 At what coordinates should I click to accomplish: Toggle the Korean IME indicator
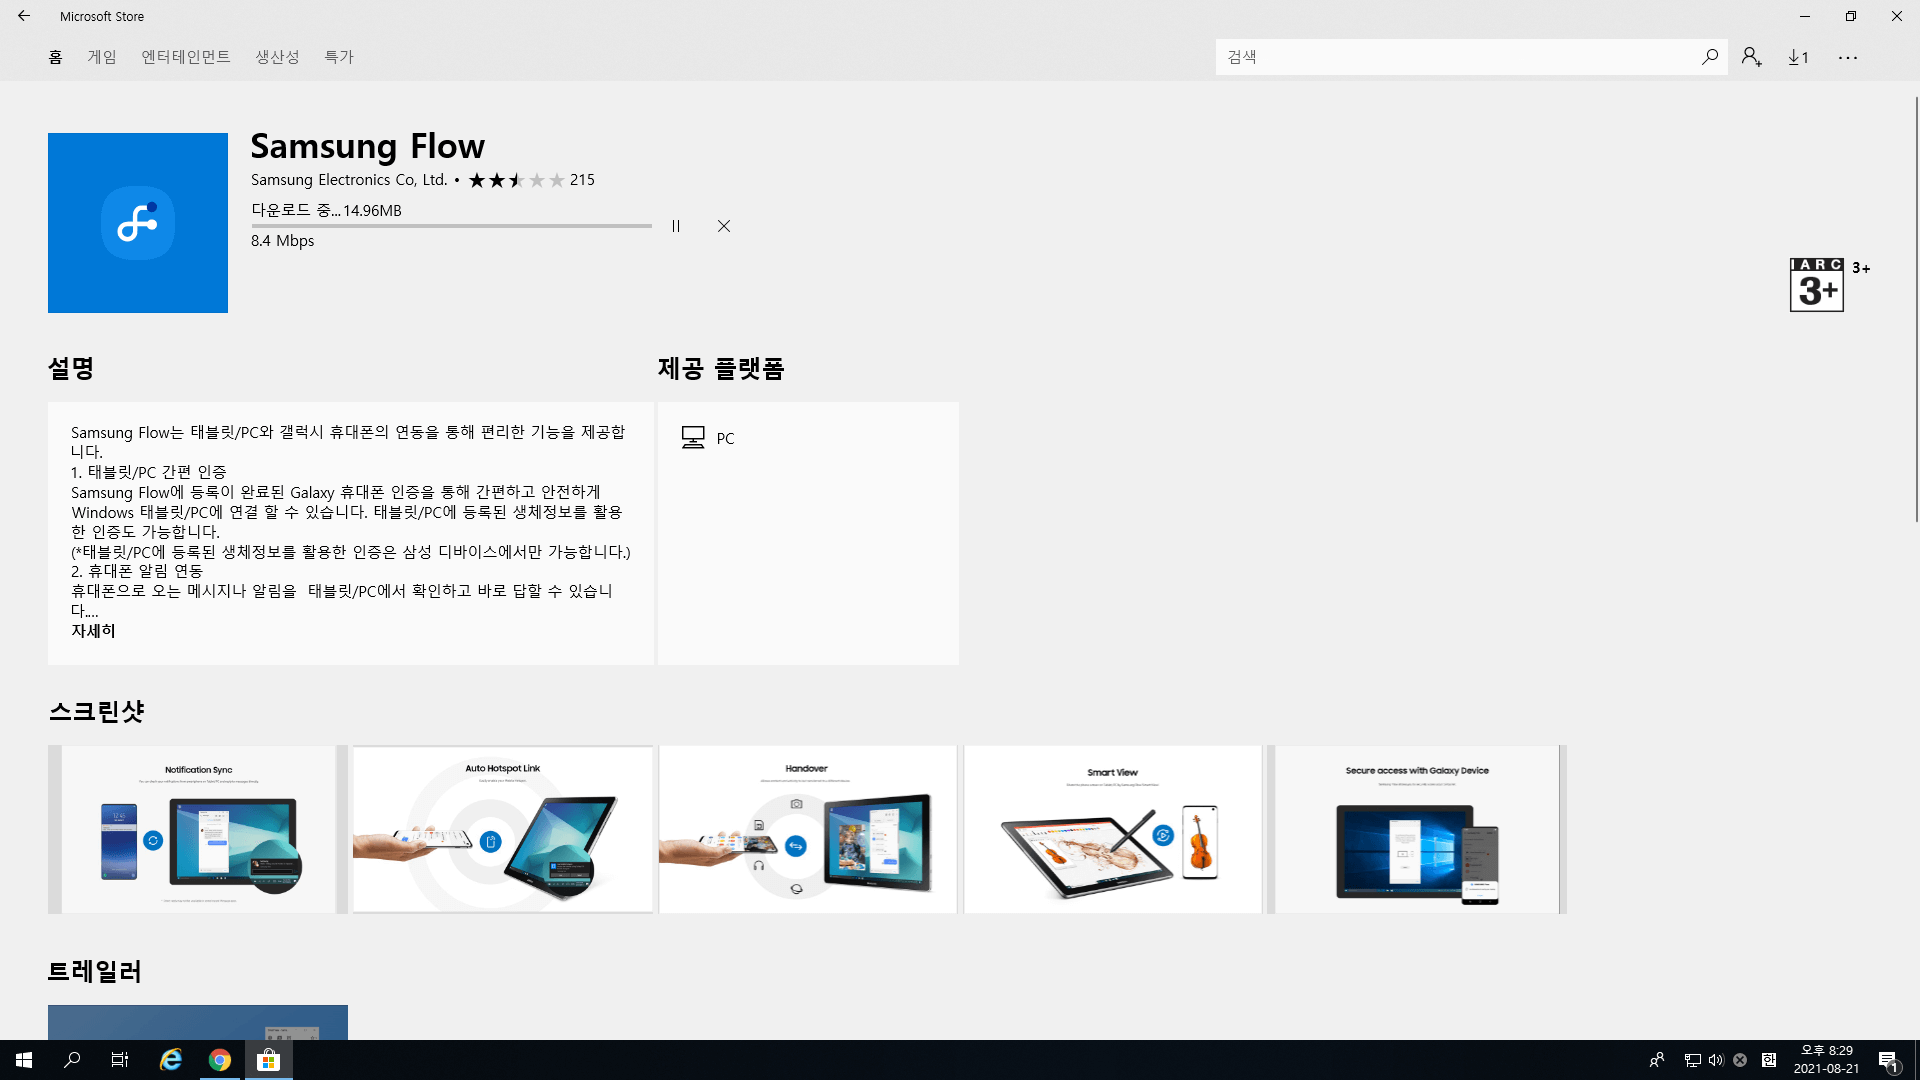[x=1769, y=1060]
